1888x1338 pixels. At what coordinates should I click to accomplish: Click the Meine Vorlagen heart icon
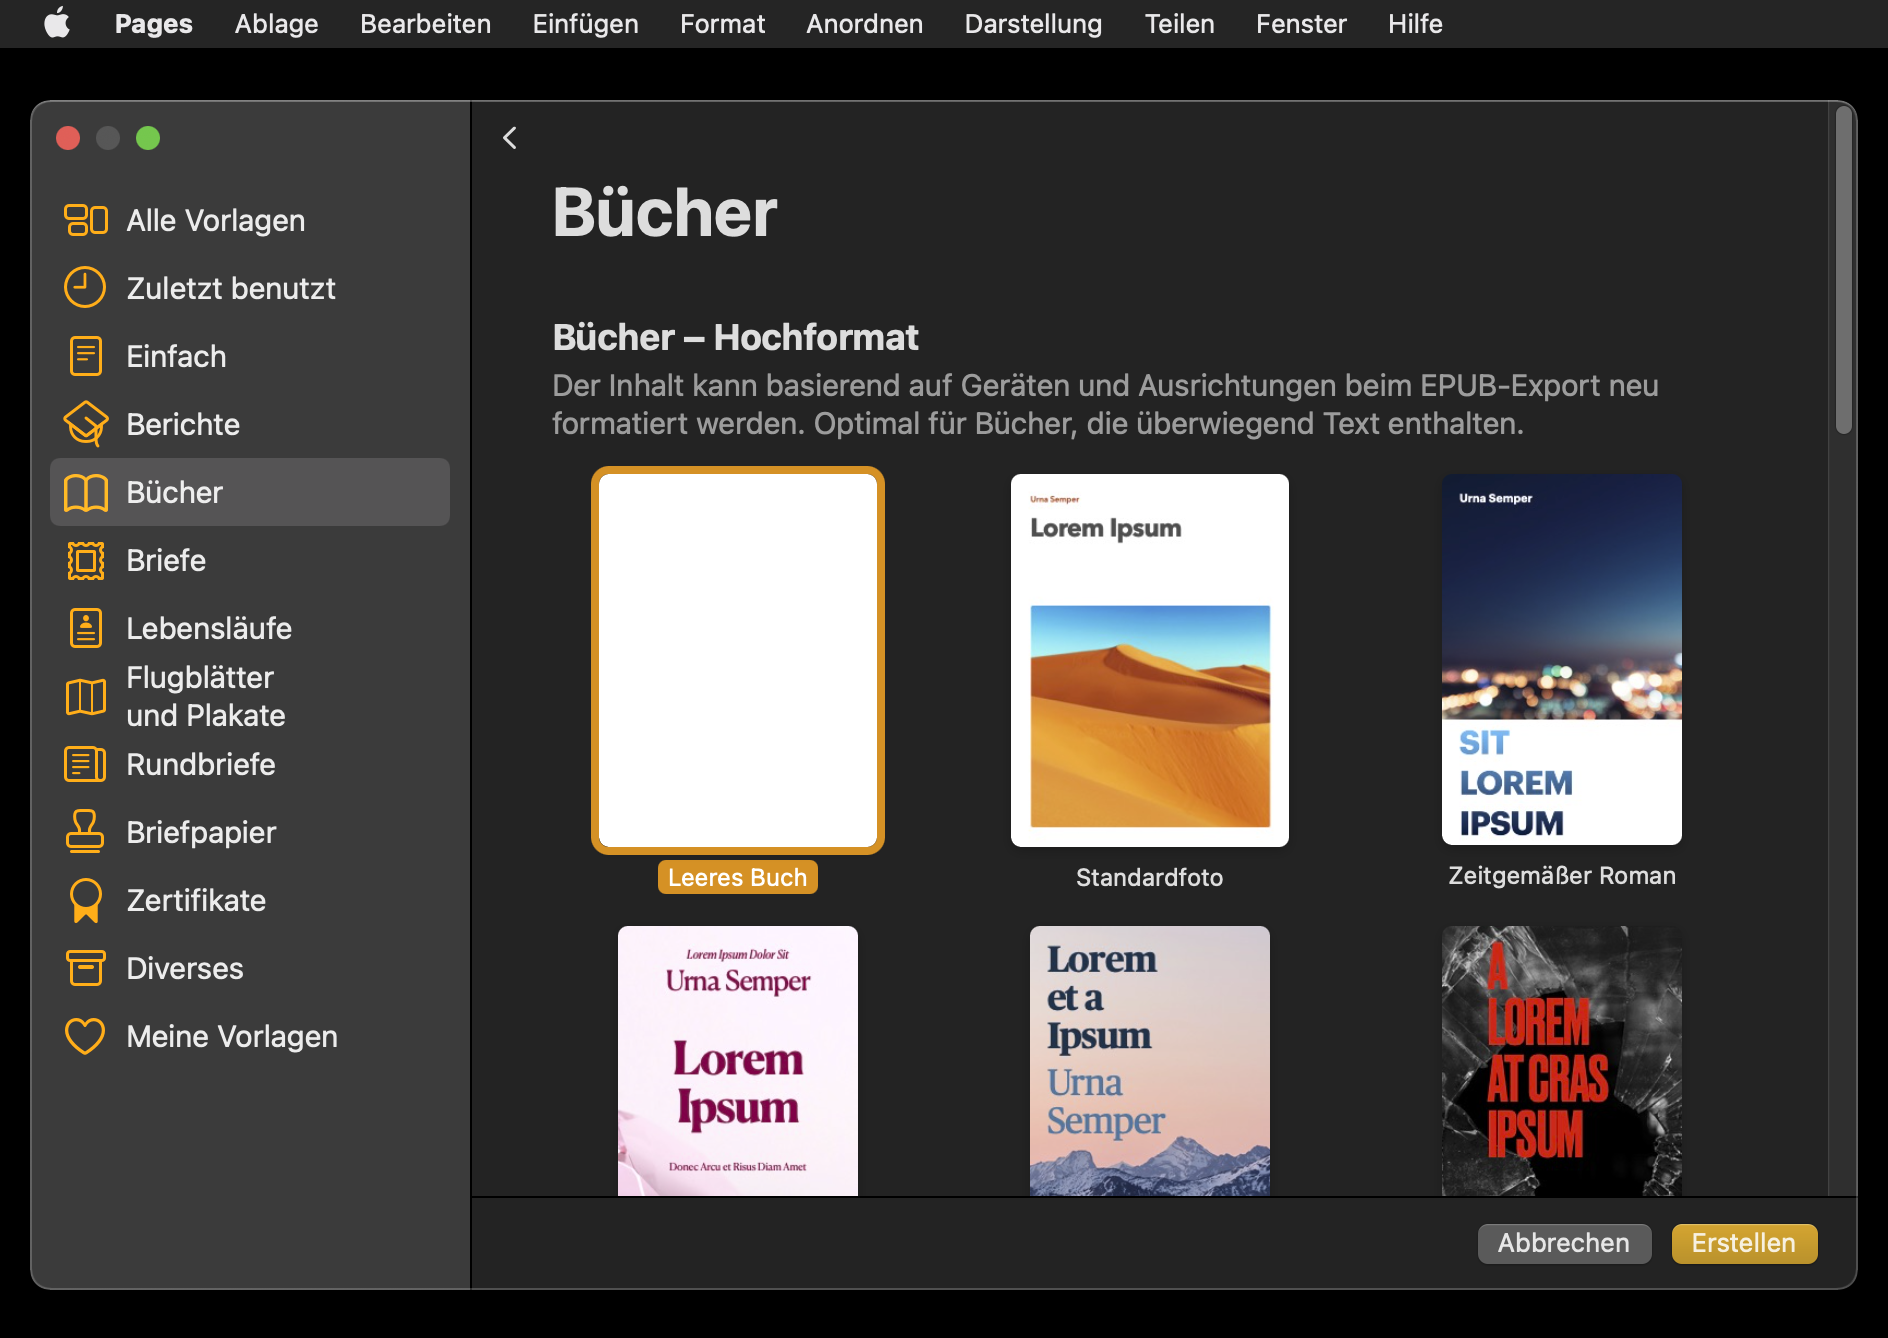[85, 1036]
